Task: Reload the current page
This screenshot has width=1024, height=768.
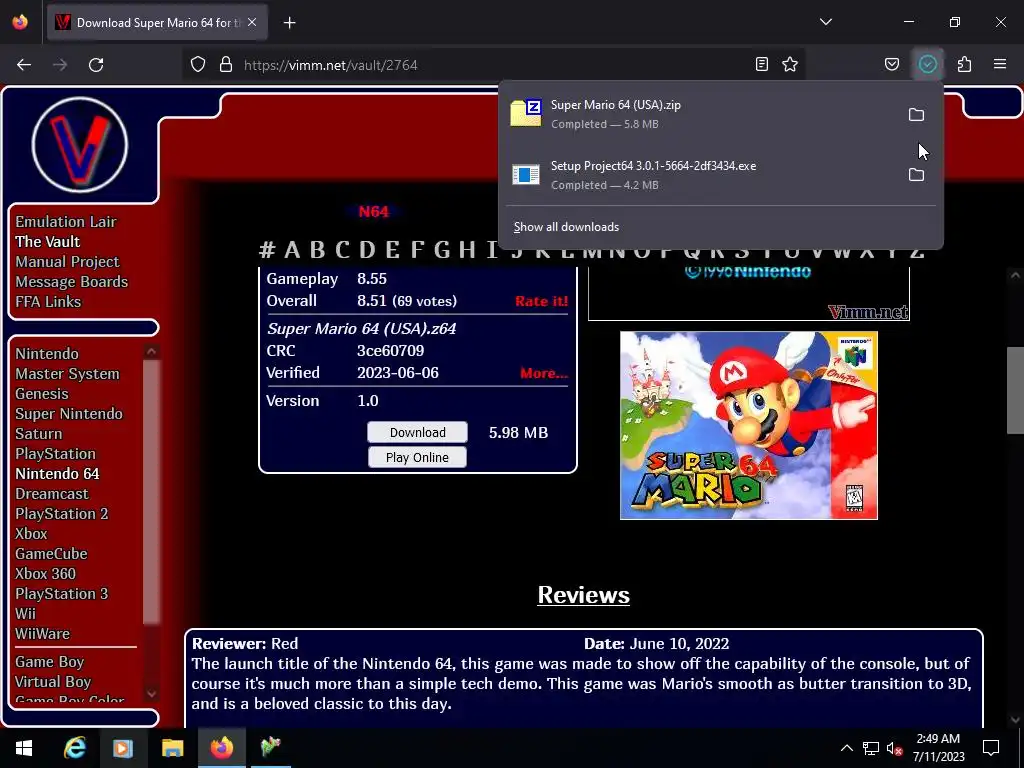Action: (96, 65)
